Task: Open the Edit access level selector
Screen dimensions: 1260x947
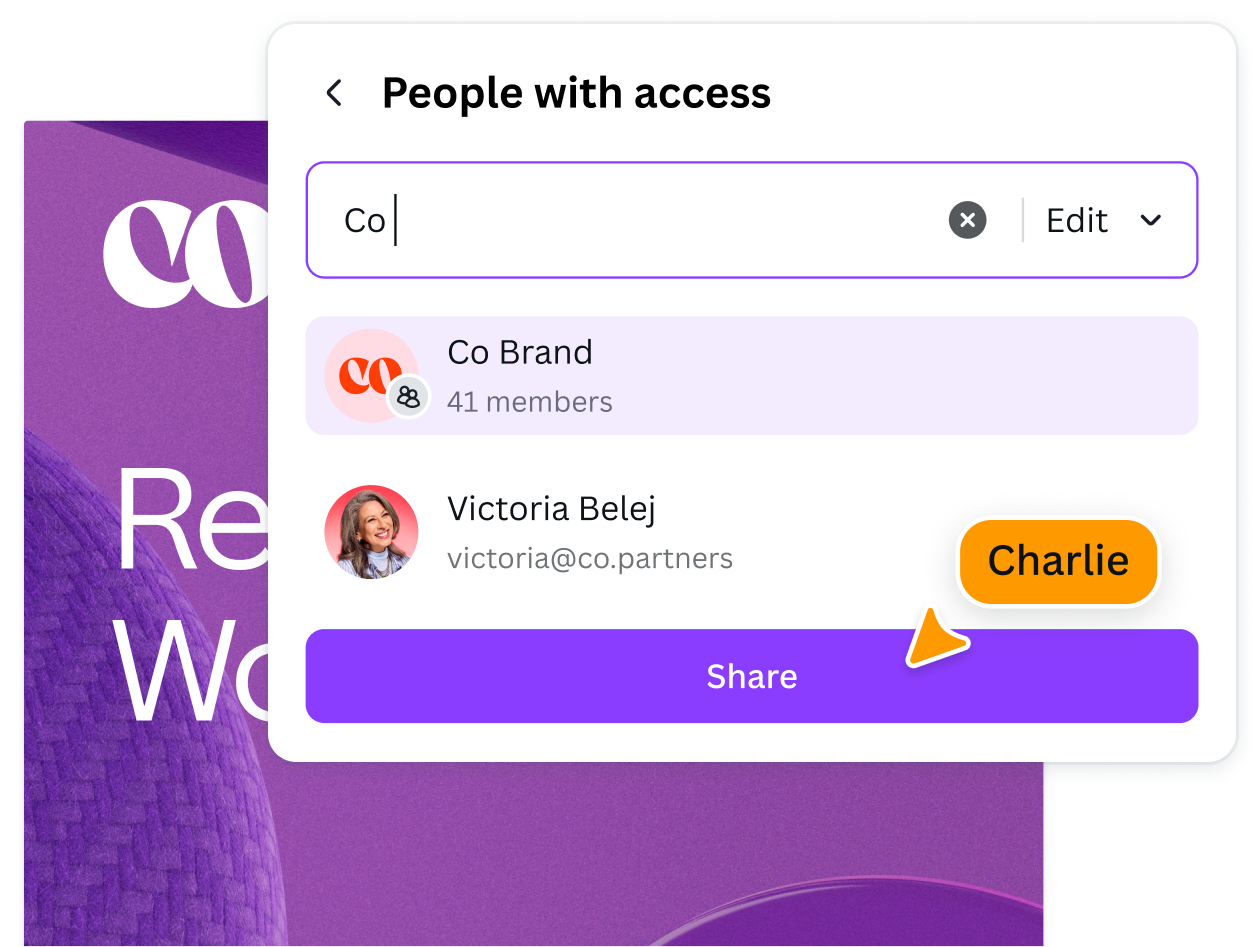Action: coord(1104,220)
